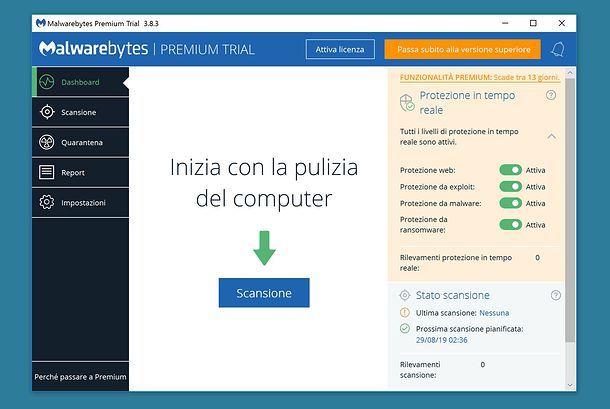Click the scrollbar up arrow
The image size is (610, 409).
pyautogui.click(x=570, y=73)
